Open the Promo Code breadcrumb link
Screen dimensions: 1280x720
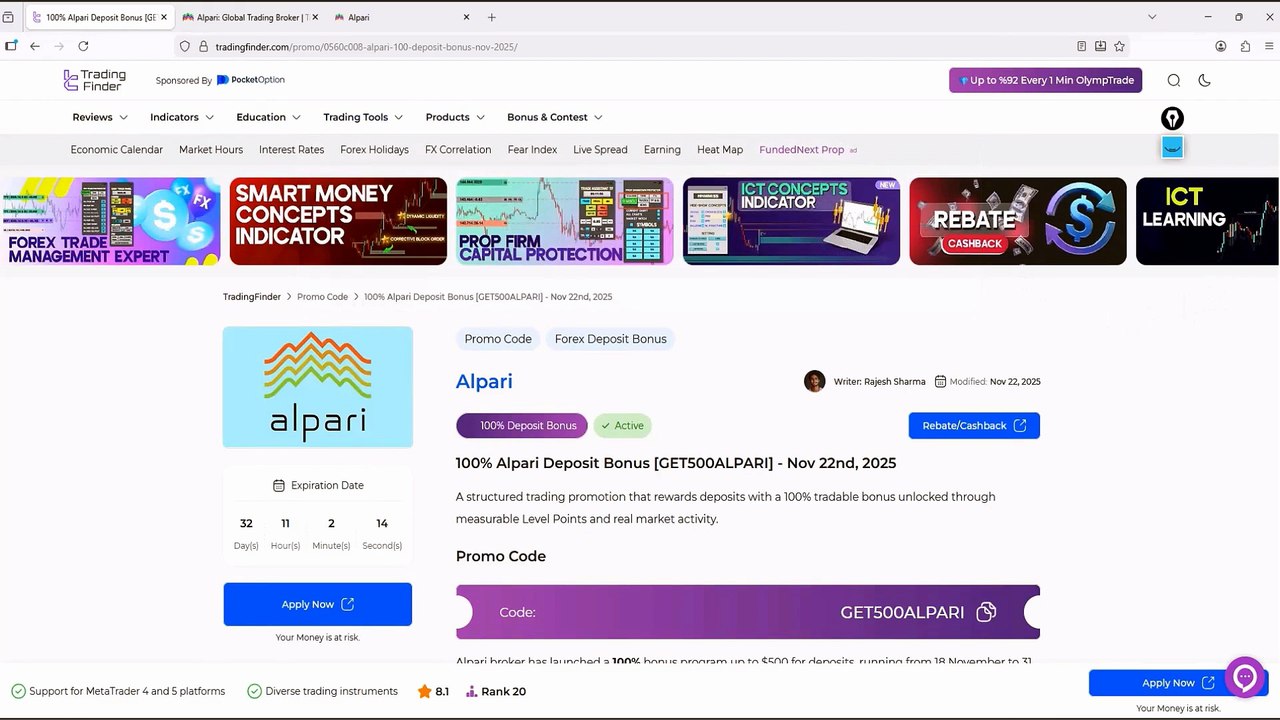click(322, 297)
